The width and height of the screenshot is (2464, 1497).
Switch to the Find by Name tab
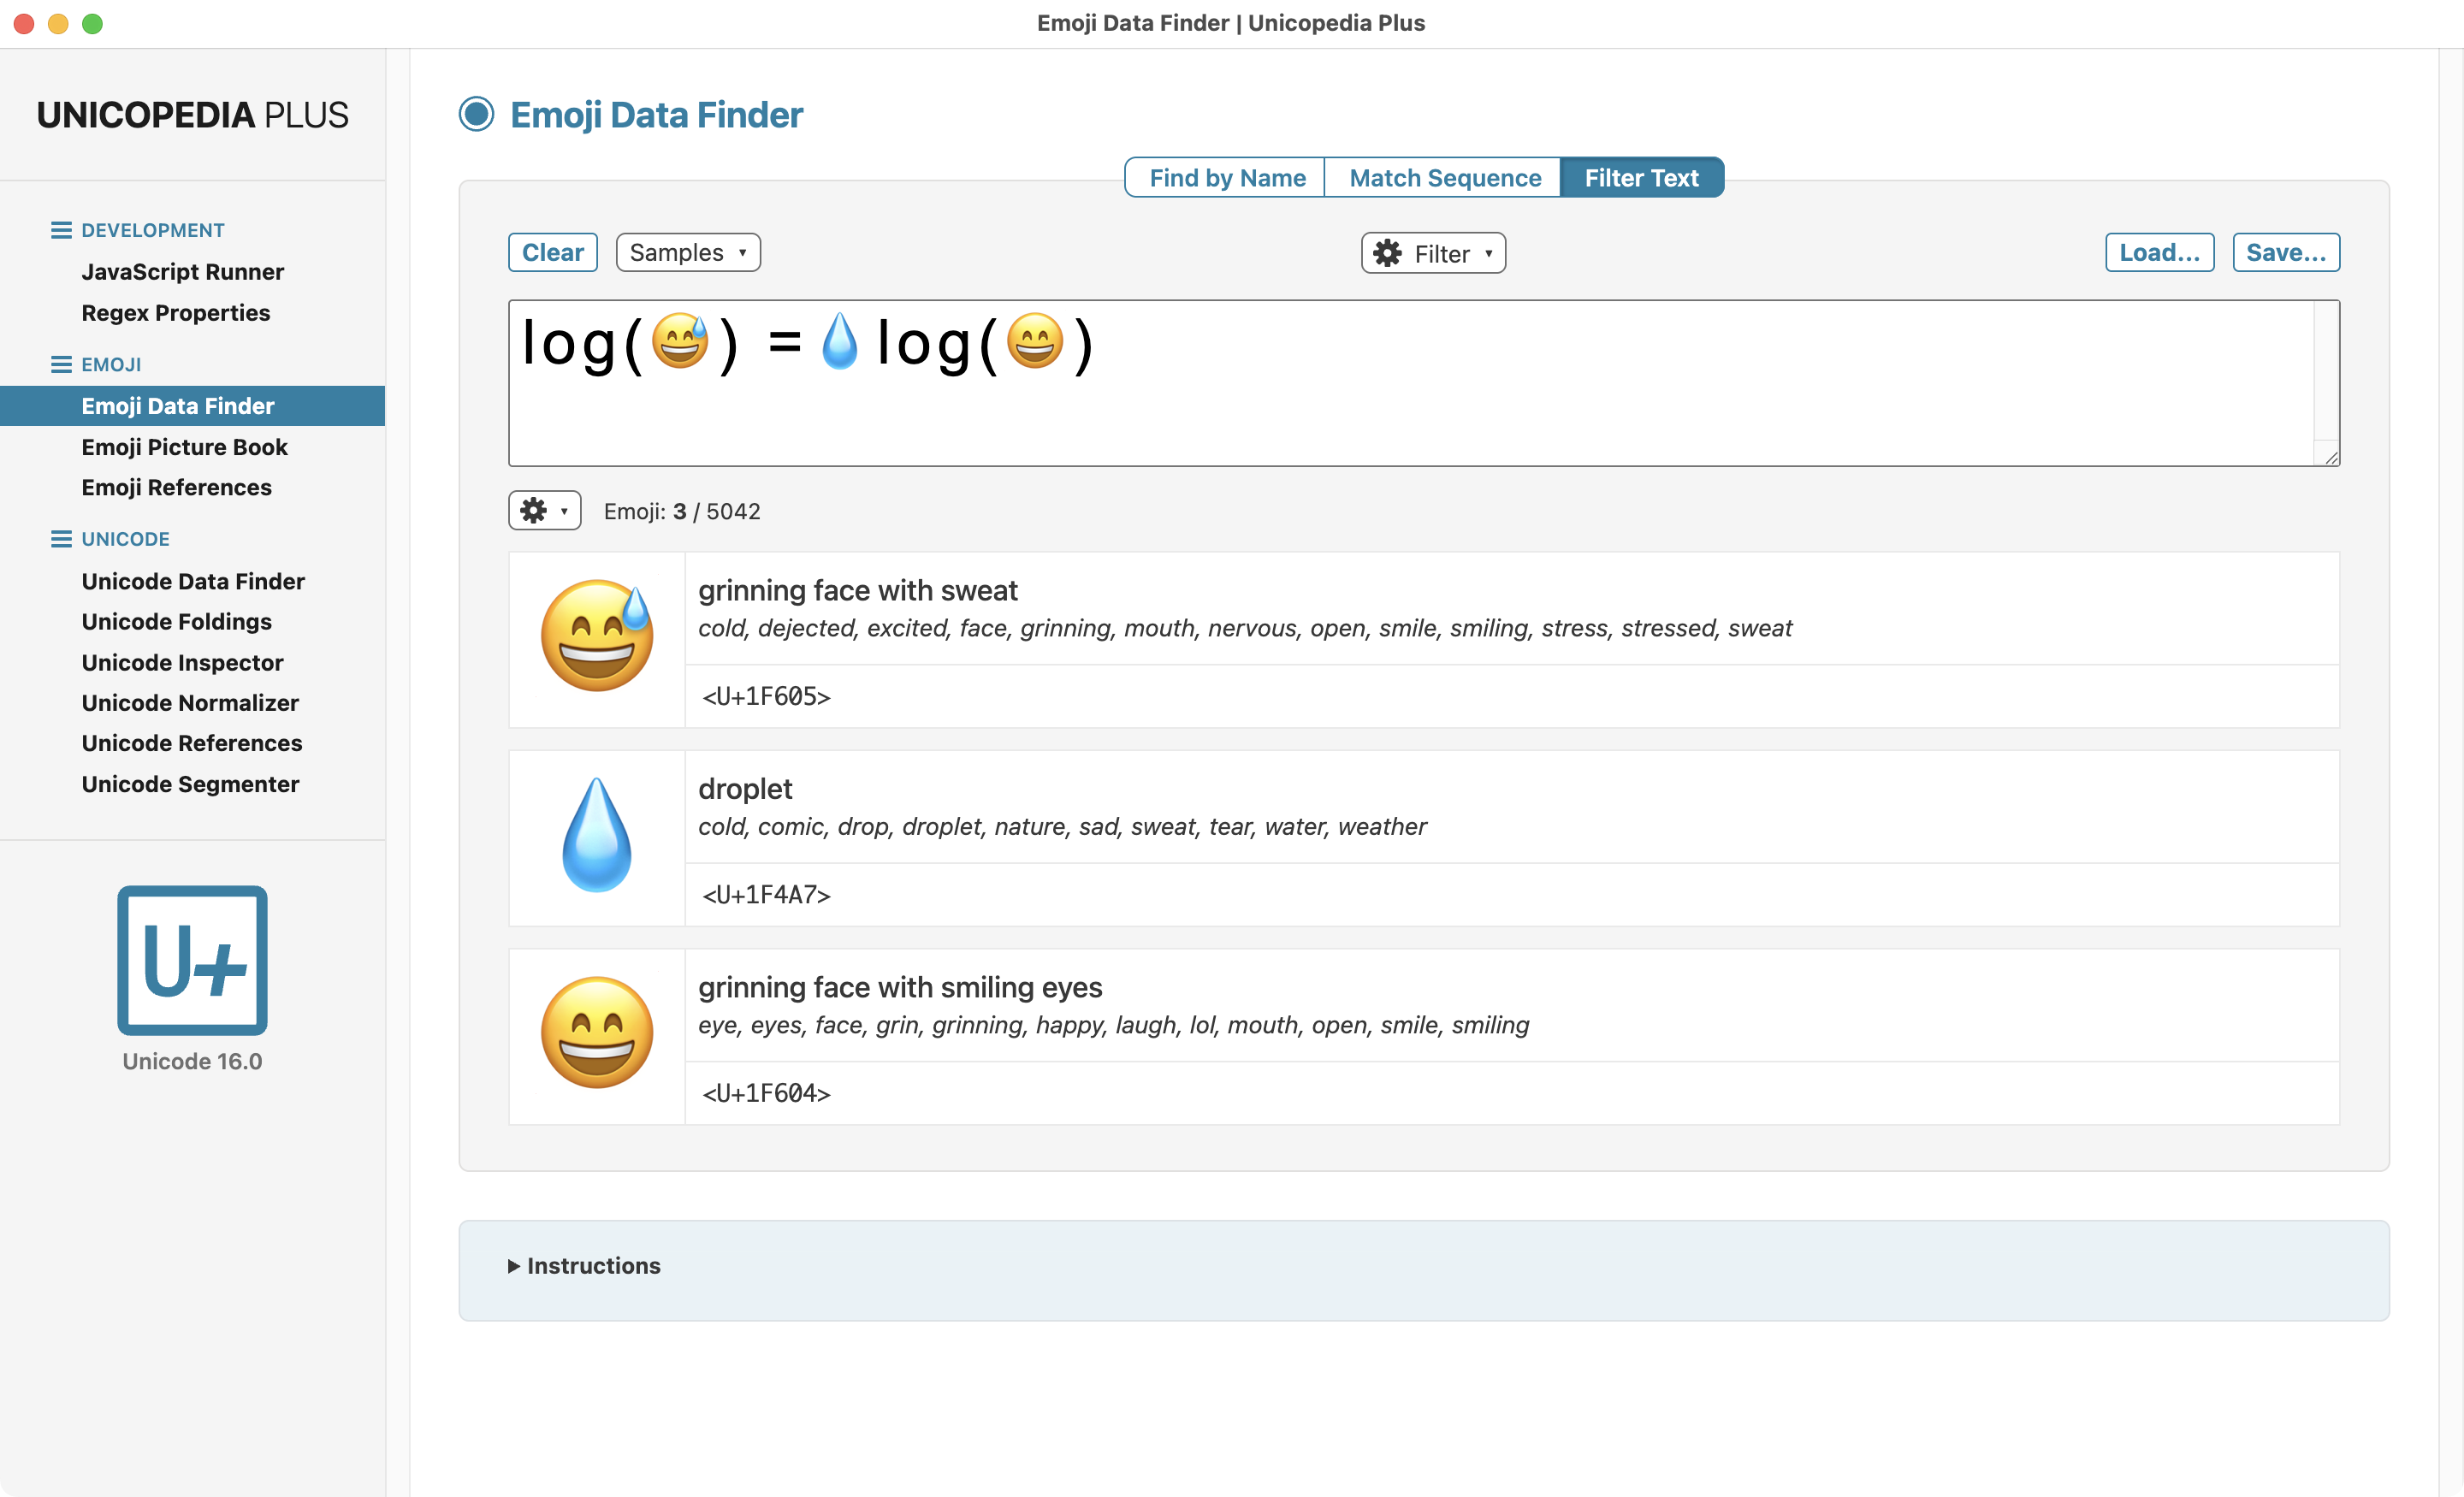1226,178
